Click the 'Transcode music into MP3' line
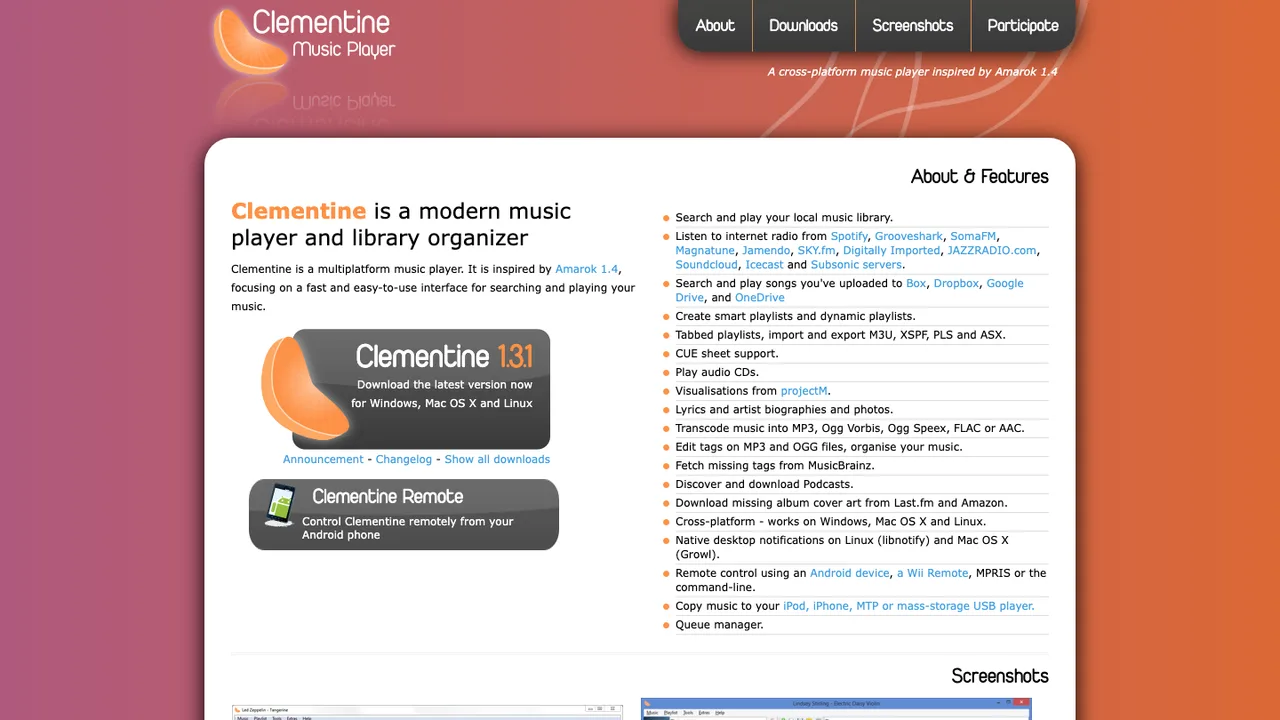Viewport: 1280px width, 720px height. [x=850, y=428]
